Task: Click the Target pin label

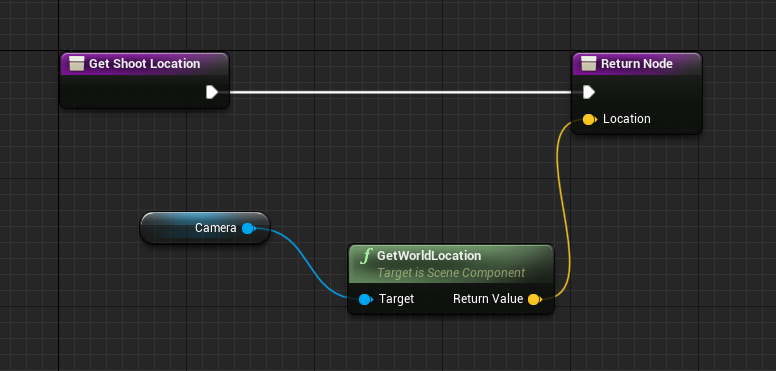Action: click(396, 299)
